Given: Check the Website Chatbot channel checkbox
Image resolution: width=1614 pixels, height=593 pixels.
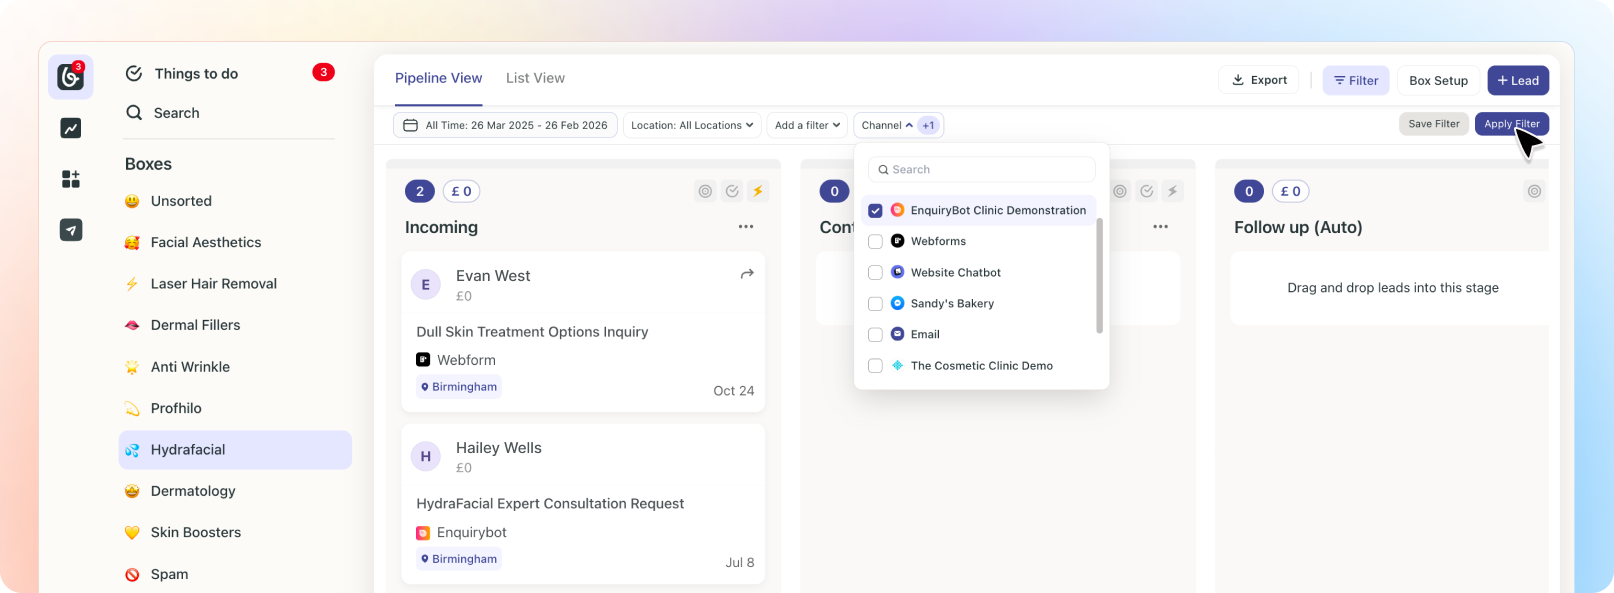Looking at the screenshot, I should click(875, 273).
